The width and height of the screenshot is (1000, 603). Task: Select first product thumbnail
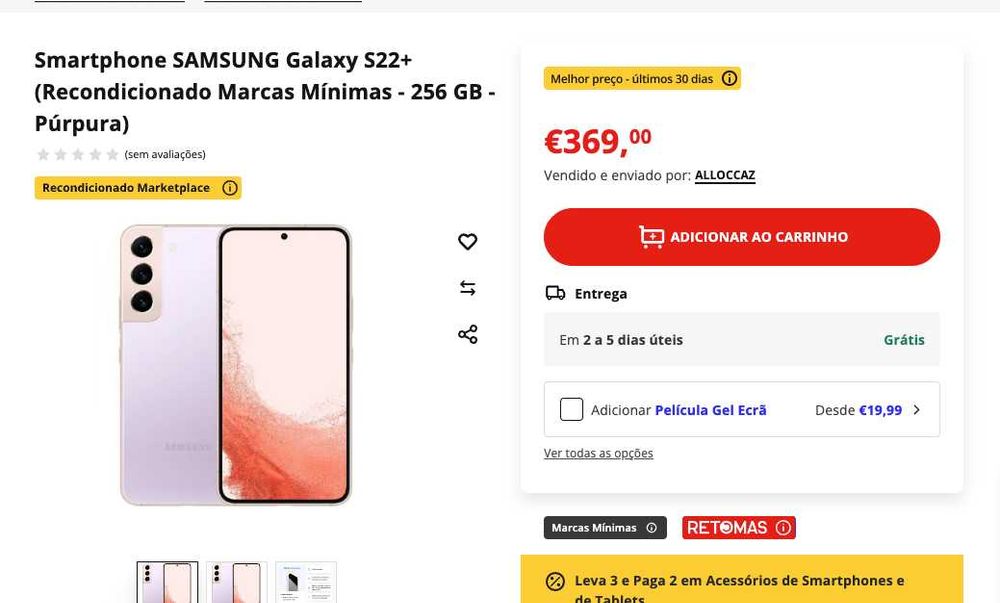[167, 583]
